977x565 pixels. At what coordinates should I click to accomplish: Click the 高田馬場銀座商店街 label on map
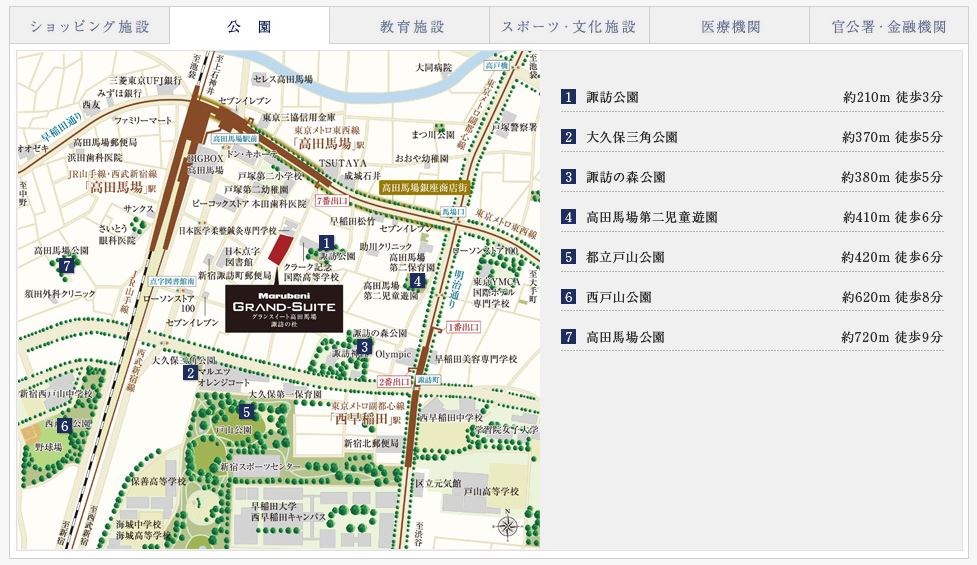click(424, 187)
